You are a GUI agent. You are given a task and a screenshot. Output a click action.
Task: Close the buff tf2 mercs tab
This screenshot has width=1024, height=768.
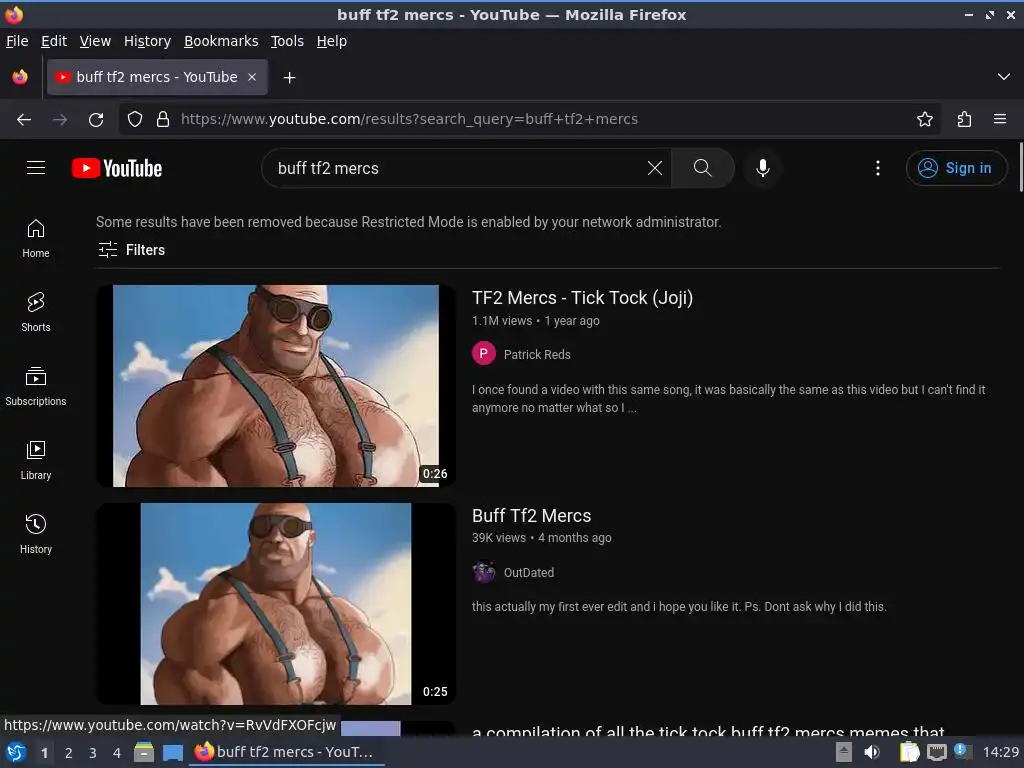pyautogui.click(x=251, y=77)
